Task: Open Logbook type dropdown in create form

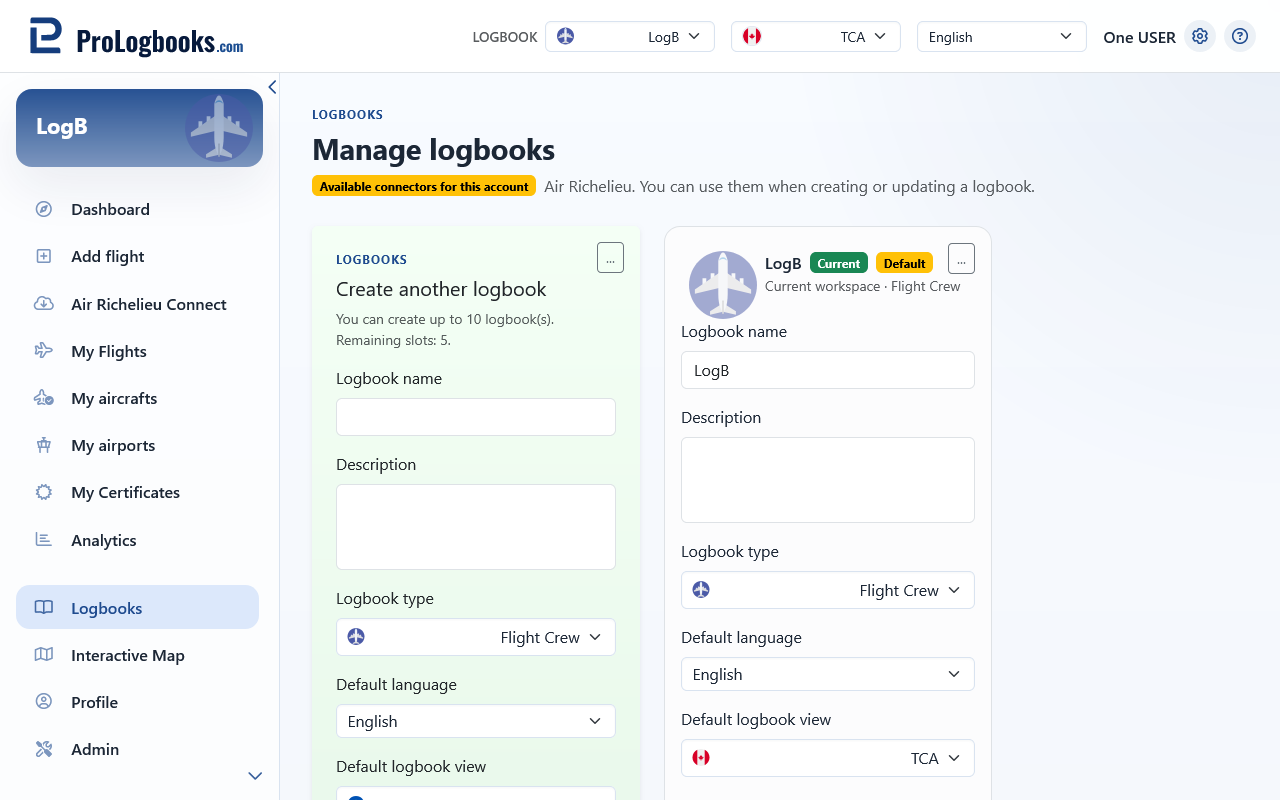Action: [476, 637]
